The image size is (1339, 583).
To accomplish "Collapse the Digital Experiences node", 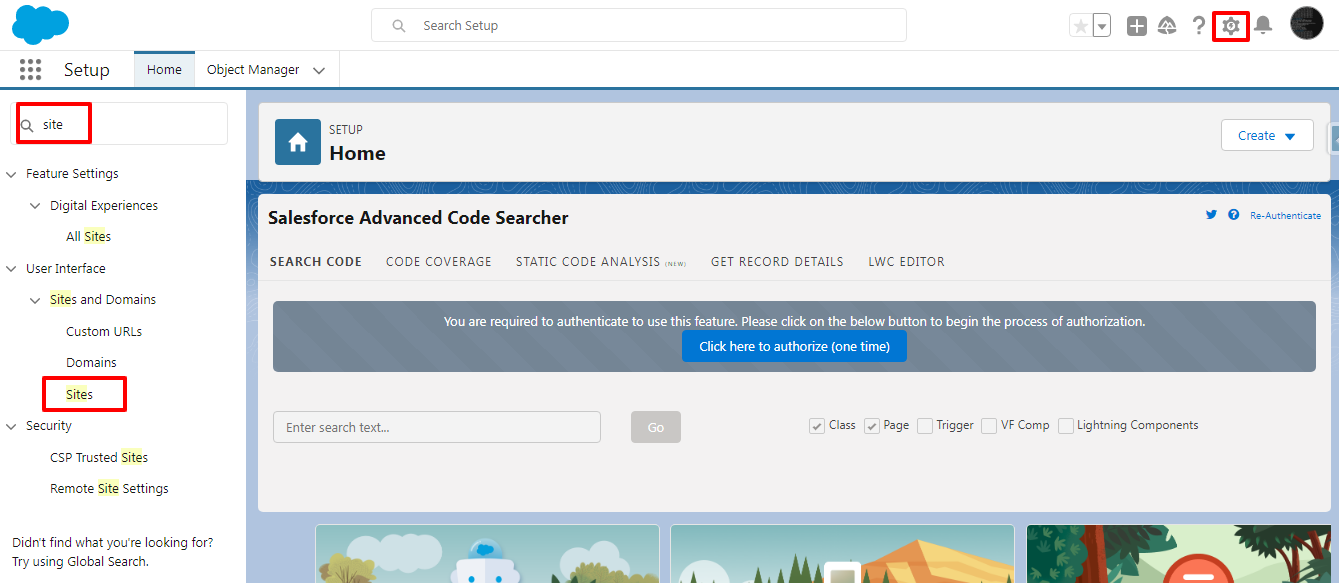I will [36, 206].
